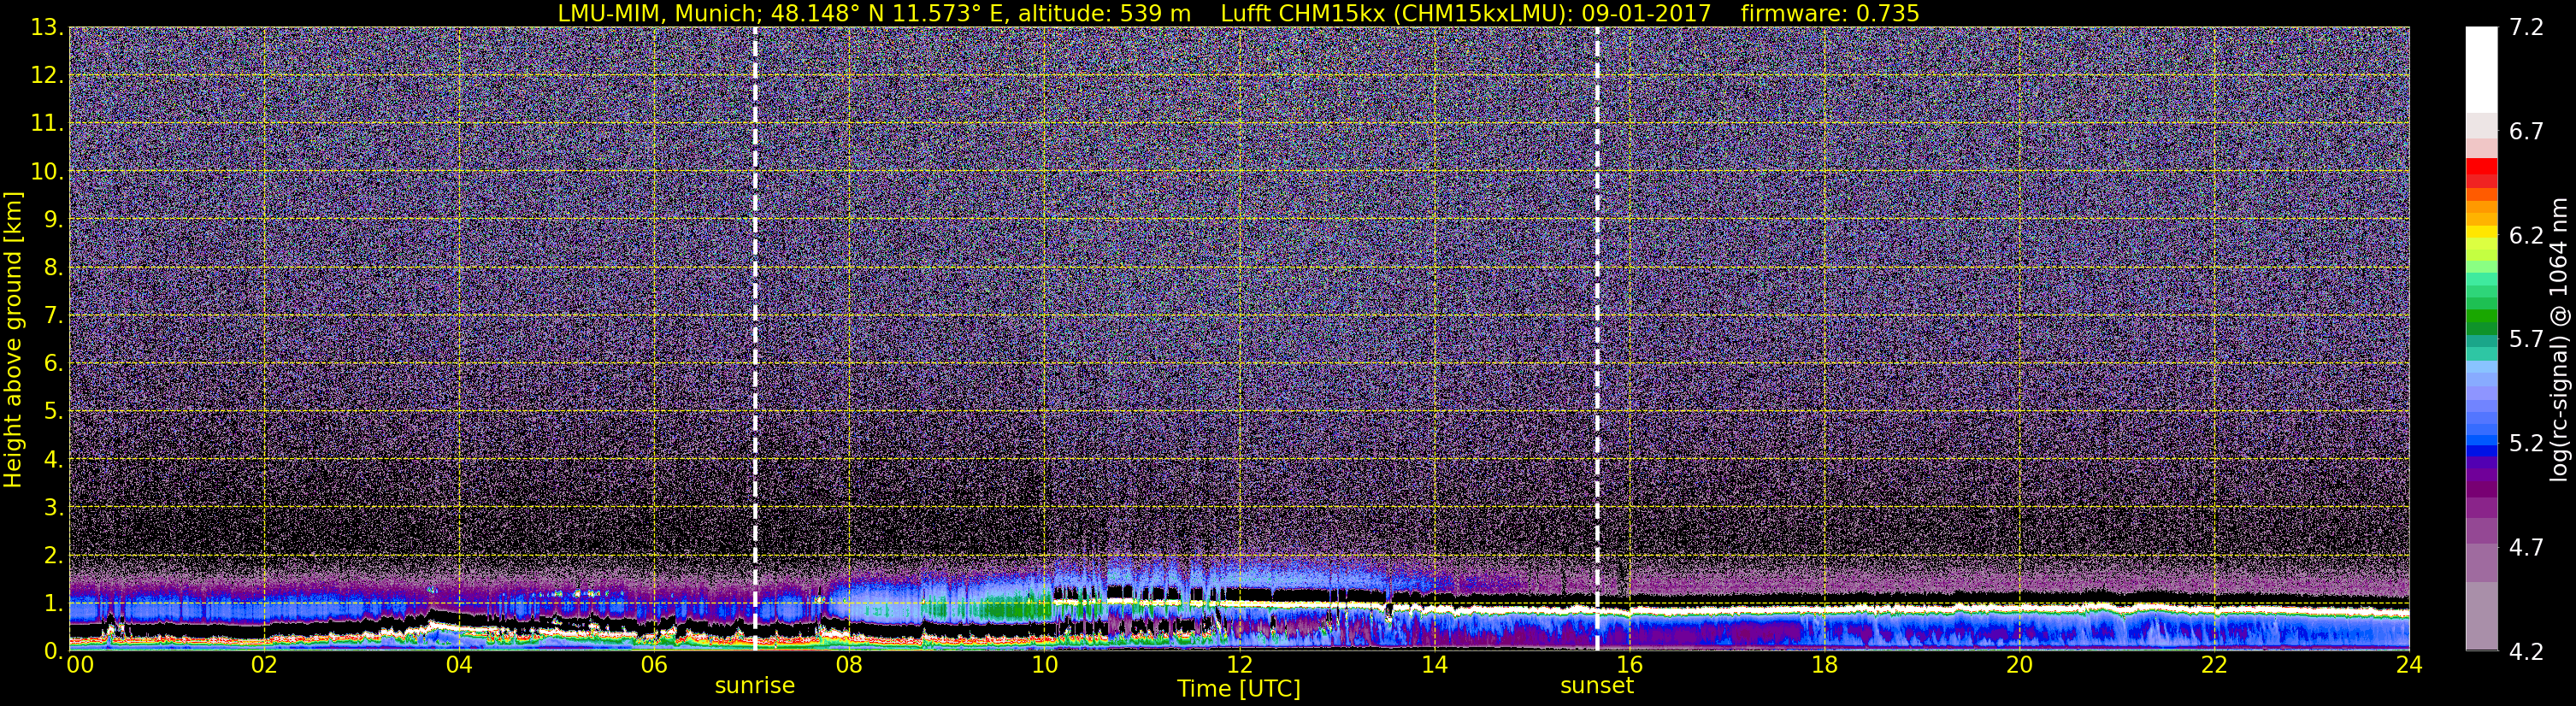Click the time axis tick '04'

click(x=459, y=665)
